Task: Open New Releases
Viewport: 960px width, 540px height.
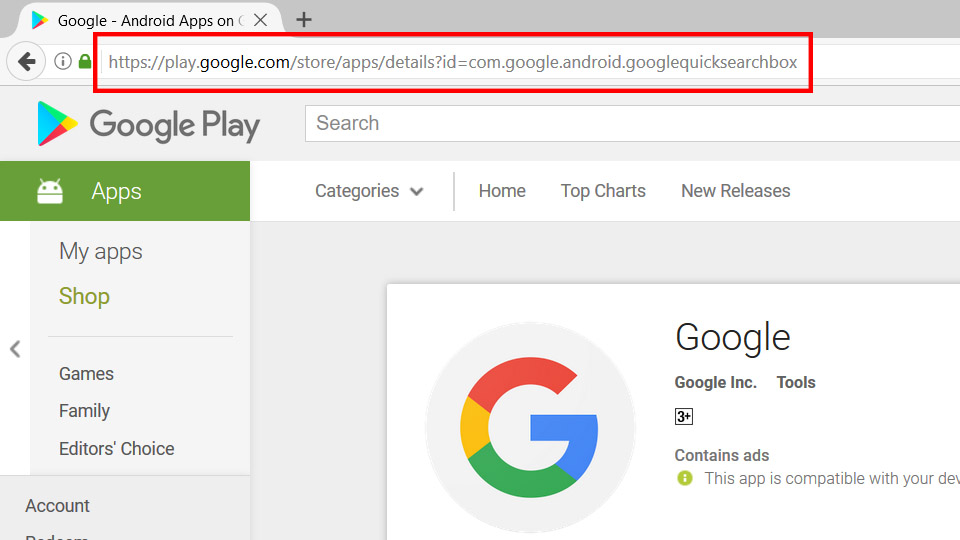Action: [735, 191]
